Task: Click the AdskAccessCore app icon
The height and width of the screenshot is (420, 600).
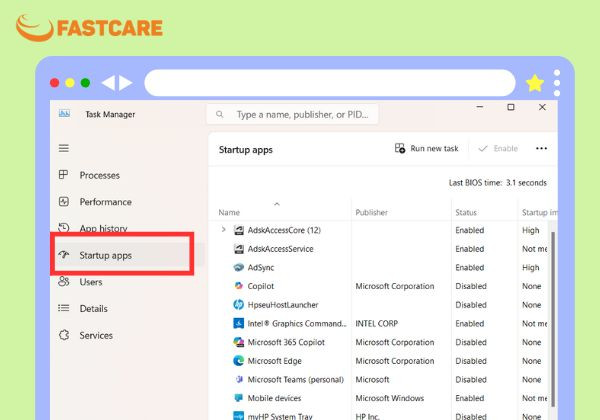Action: point(239,230)
